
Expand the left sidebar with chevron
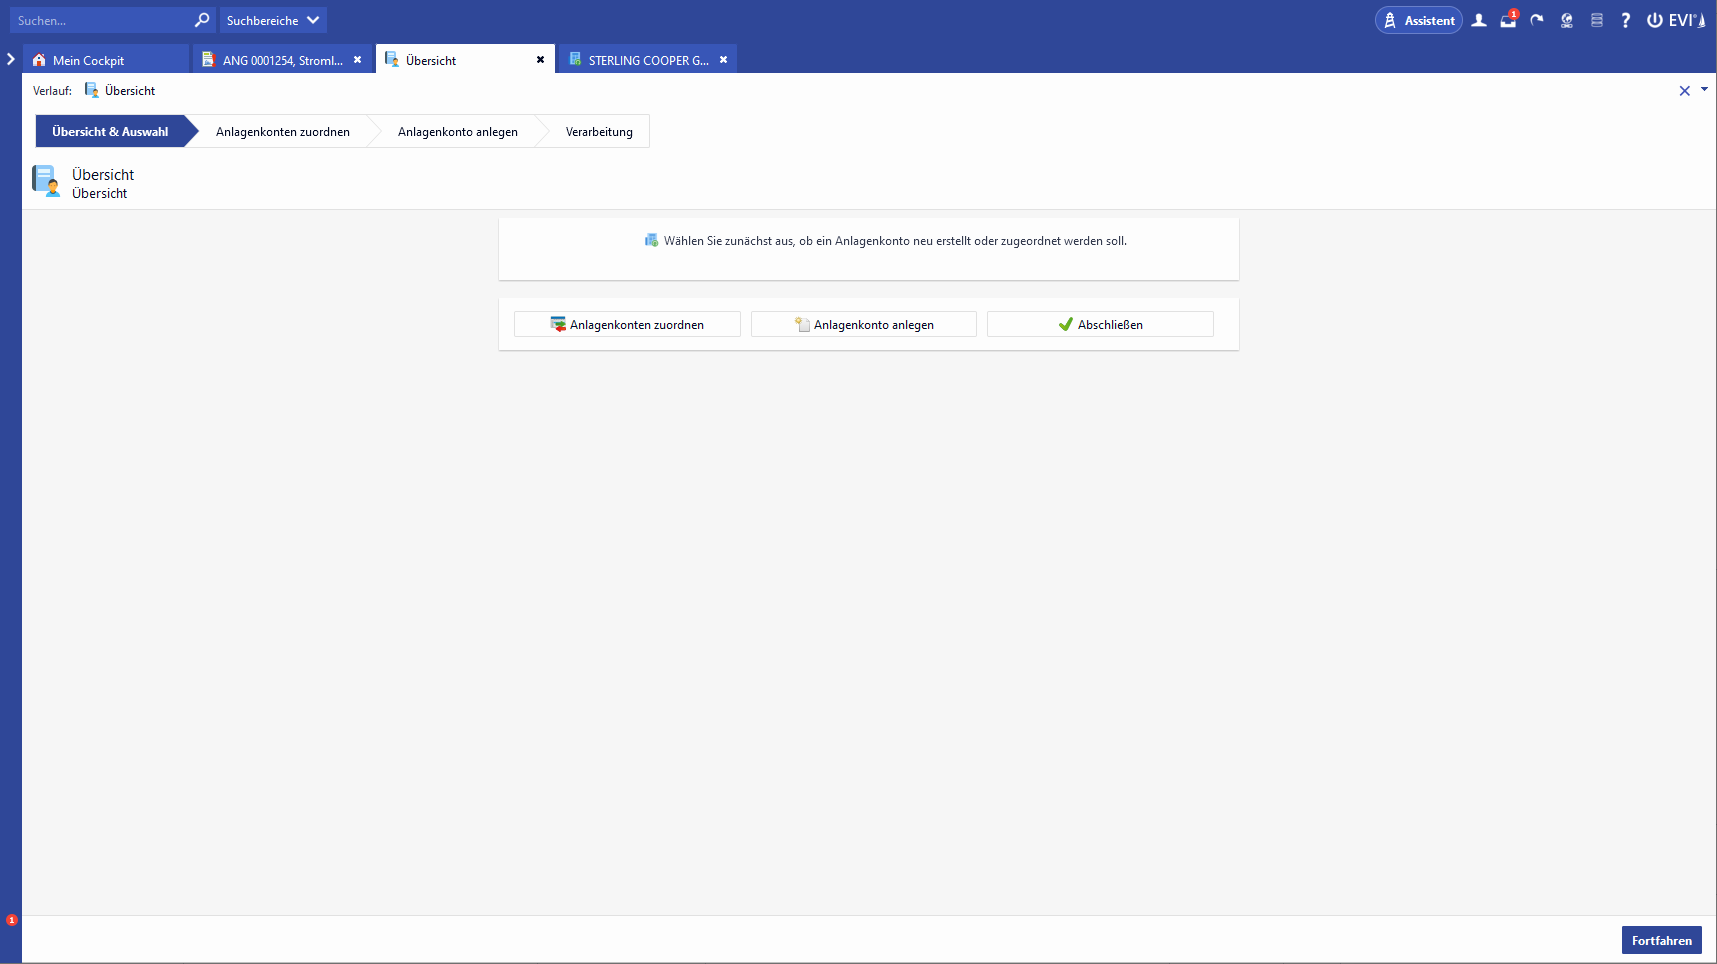[11, 60]
